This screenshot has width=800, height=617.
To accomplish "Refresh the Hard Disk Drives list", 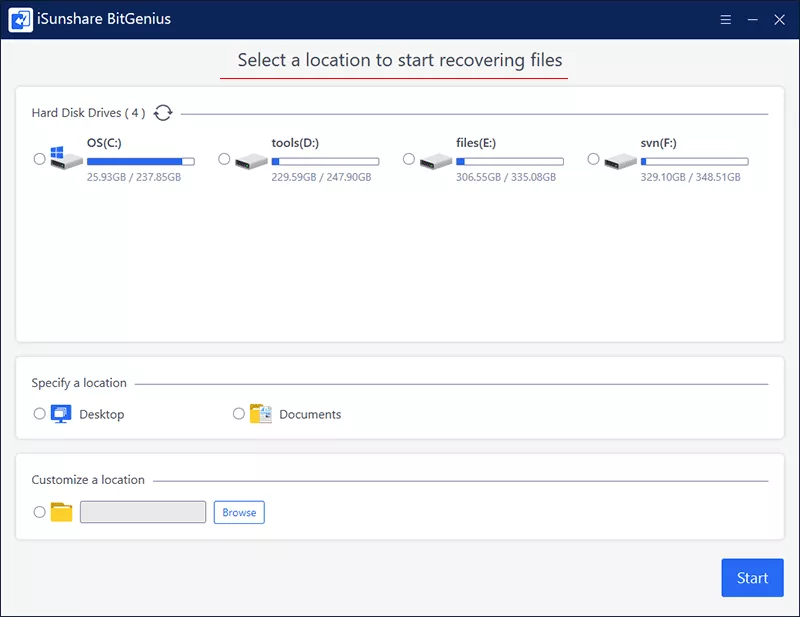I will coord(163,112).
